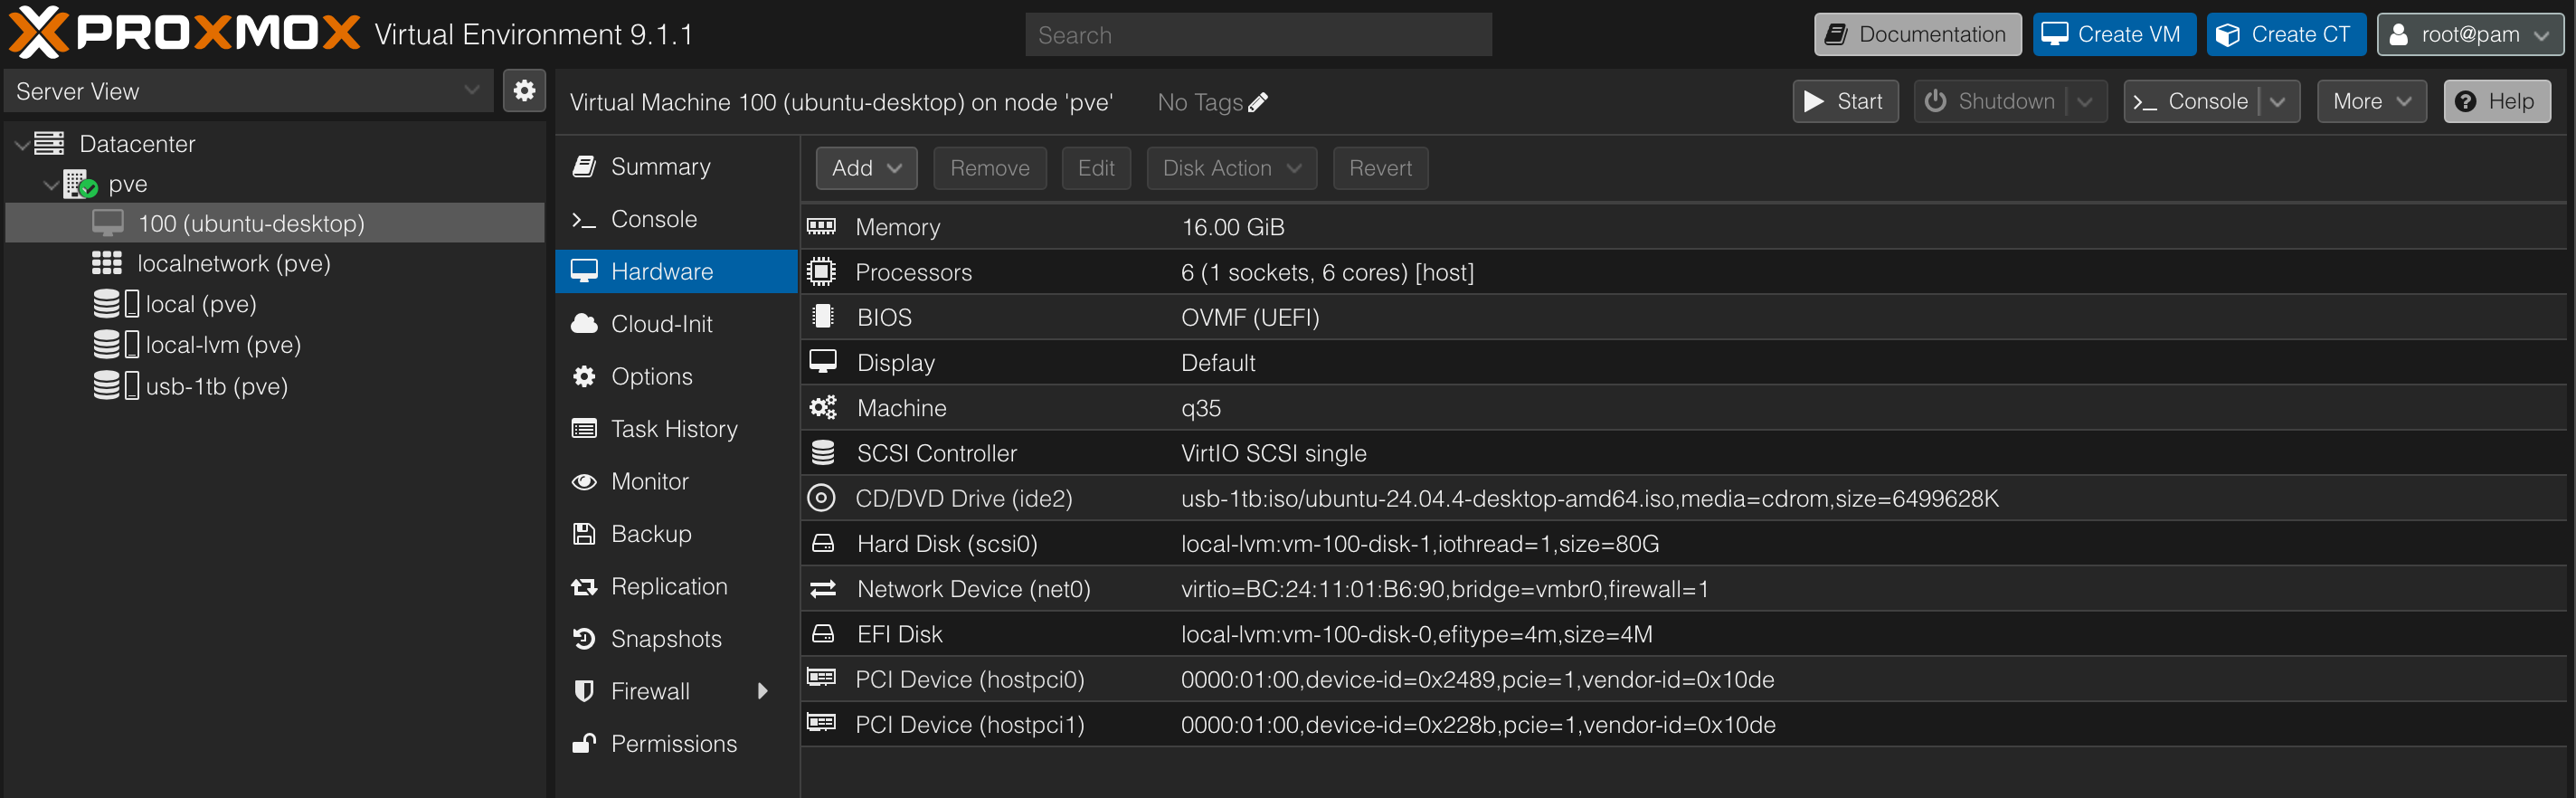Click the Network Device arrows icon

click(x=823, y=589)
